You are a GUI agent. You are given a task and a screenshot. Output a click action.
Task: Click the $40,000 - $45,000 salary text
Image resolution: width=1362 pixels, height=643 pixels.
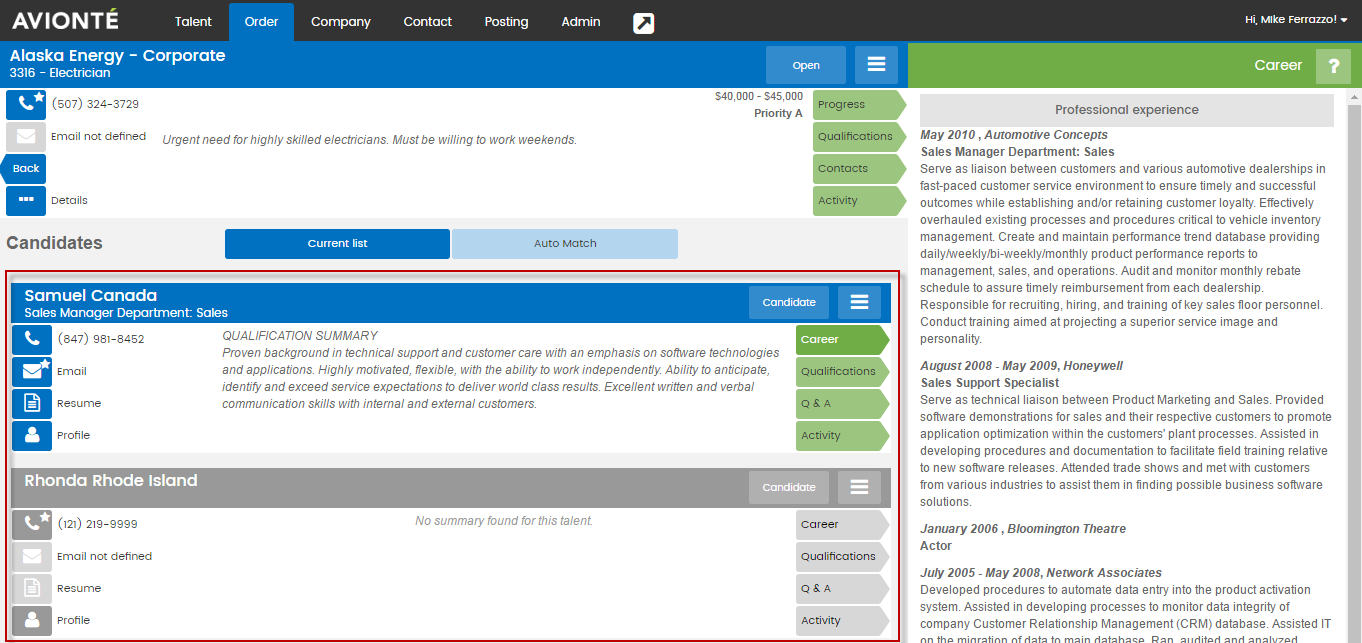[759, 97]
